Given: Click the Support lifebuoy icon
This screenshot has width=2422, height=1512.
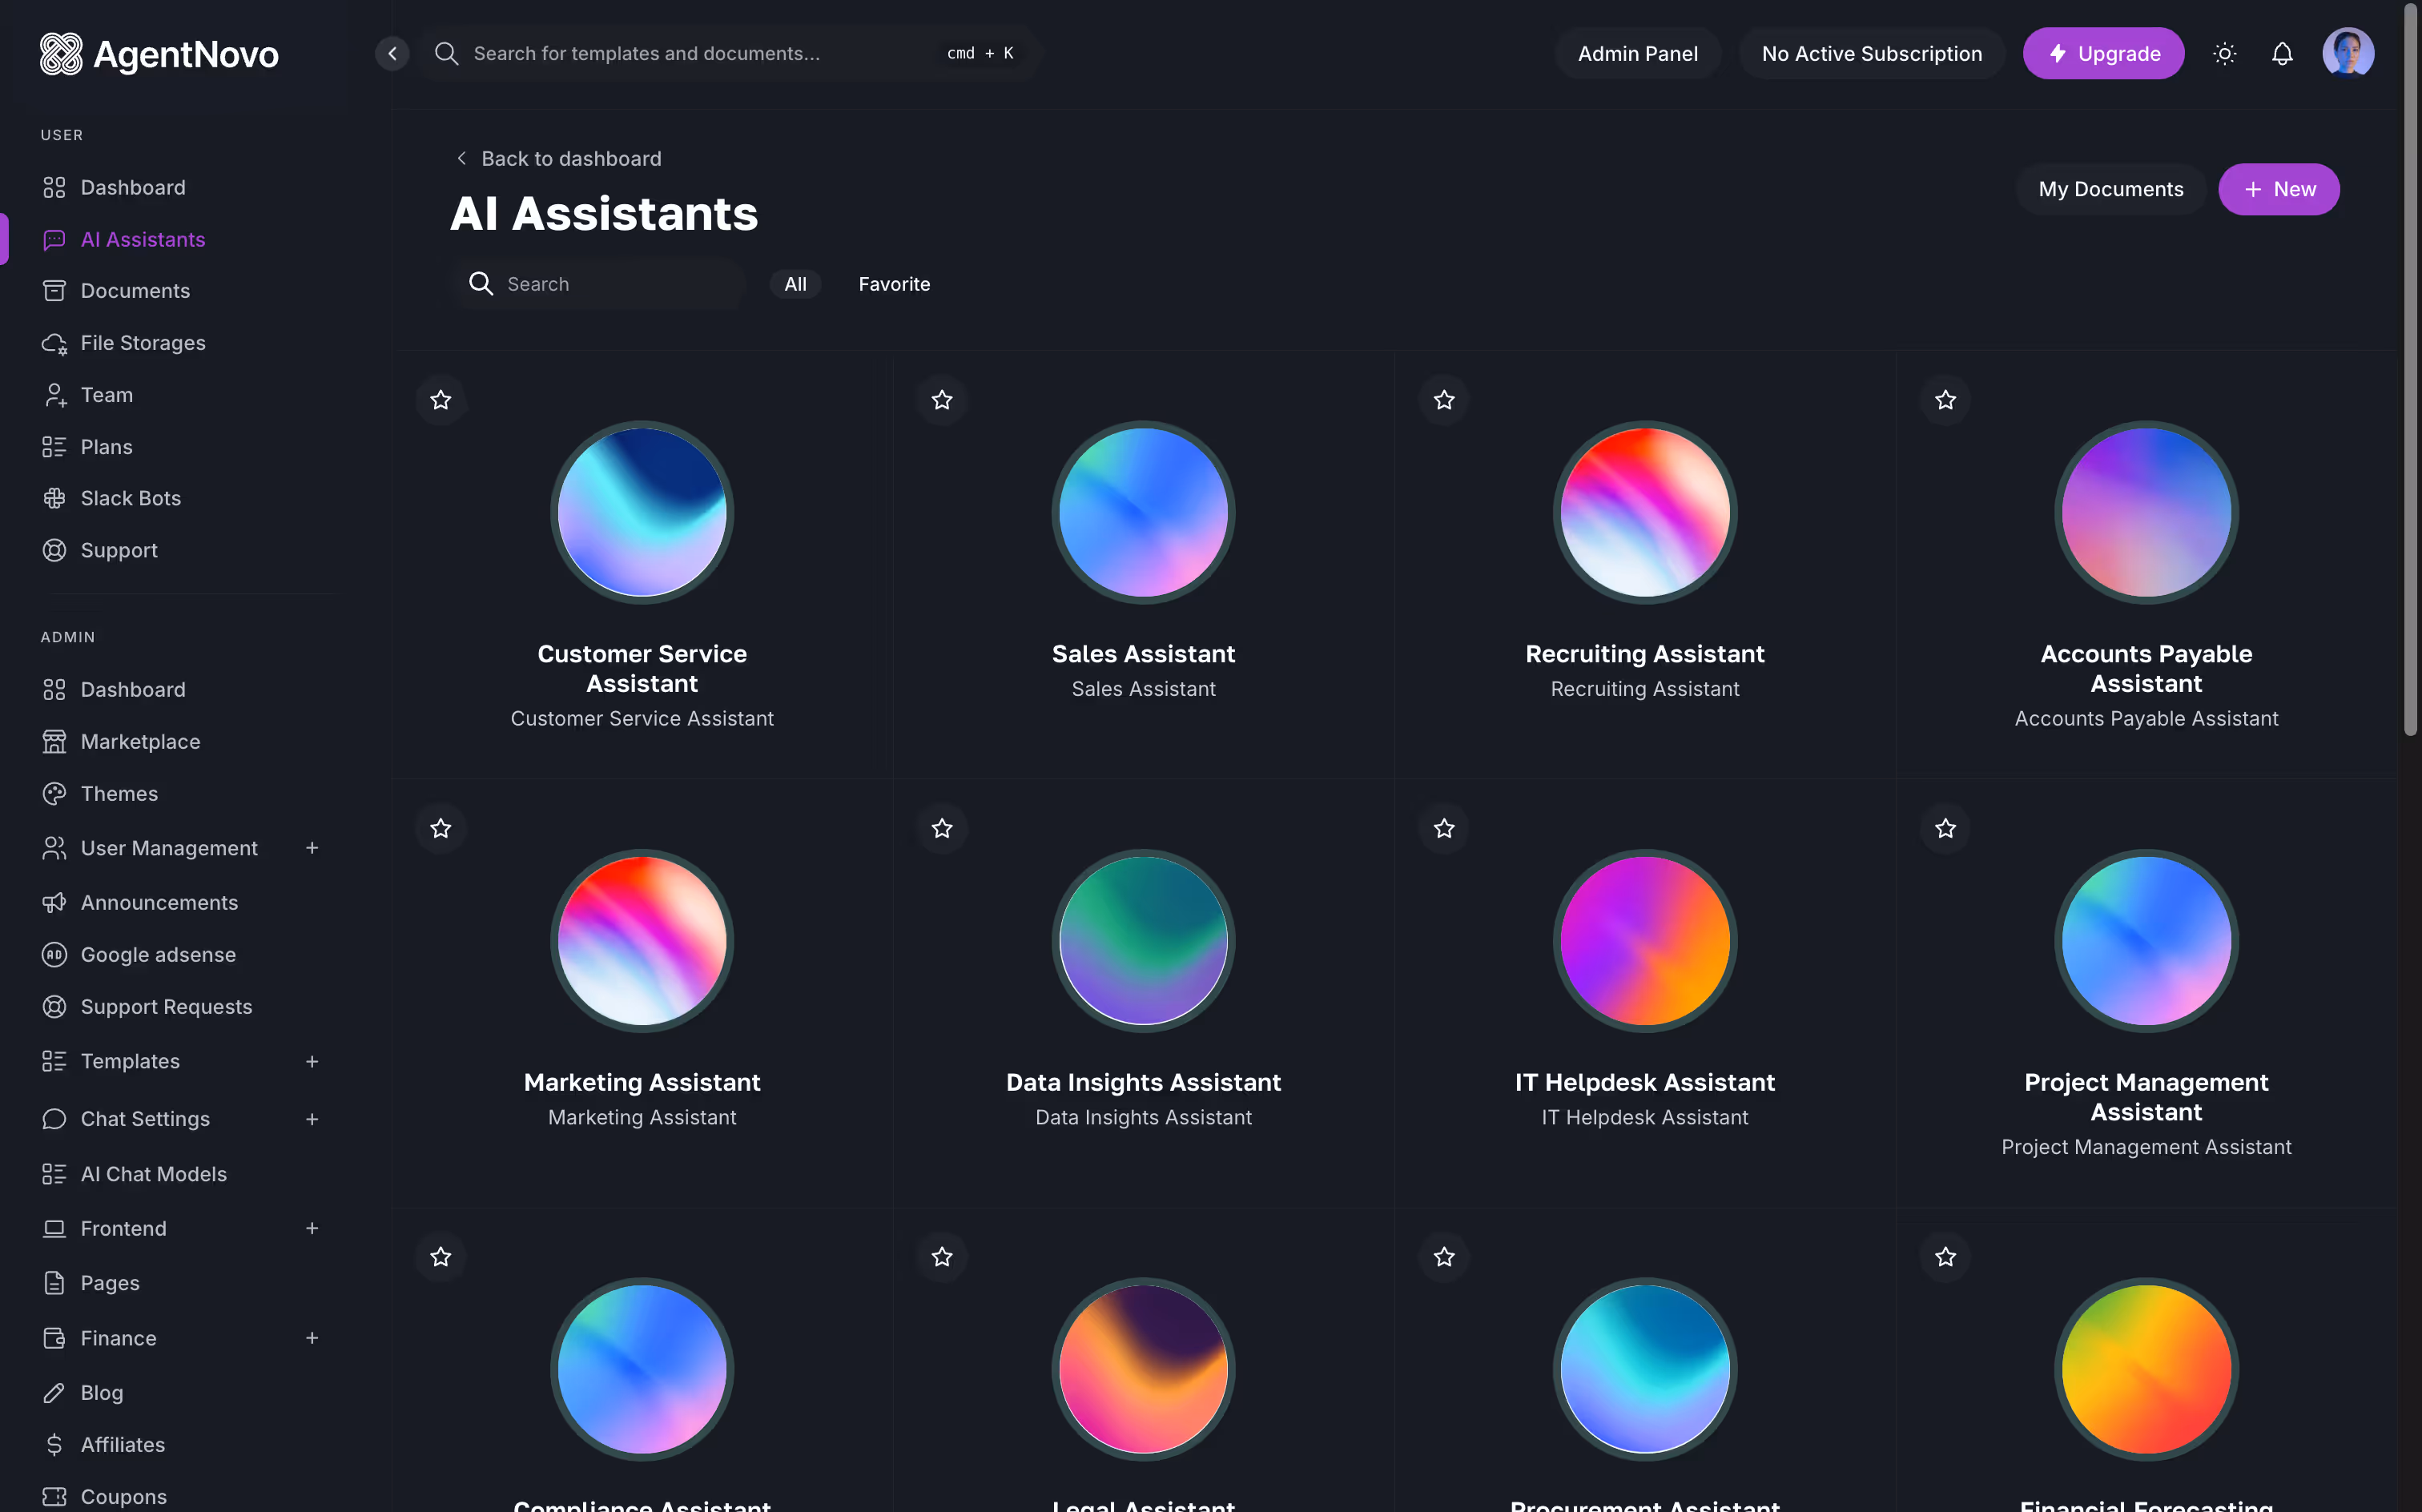Looking at the screenshot, I should (54, 550).
